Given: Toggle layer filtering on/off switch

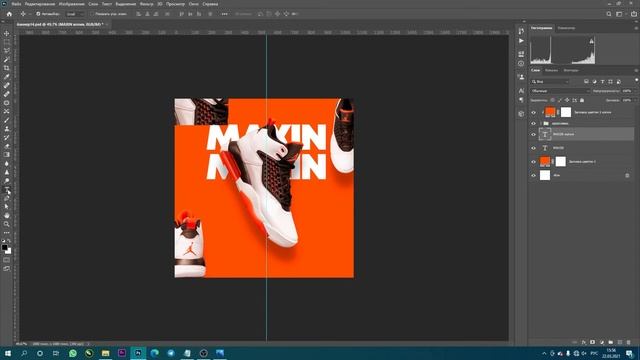Looking at the screenshot, I should click(636, 81).
